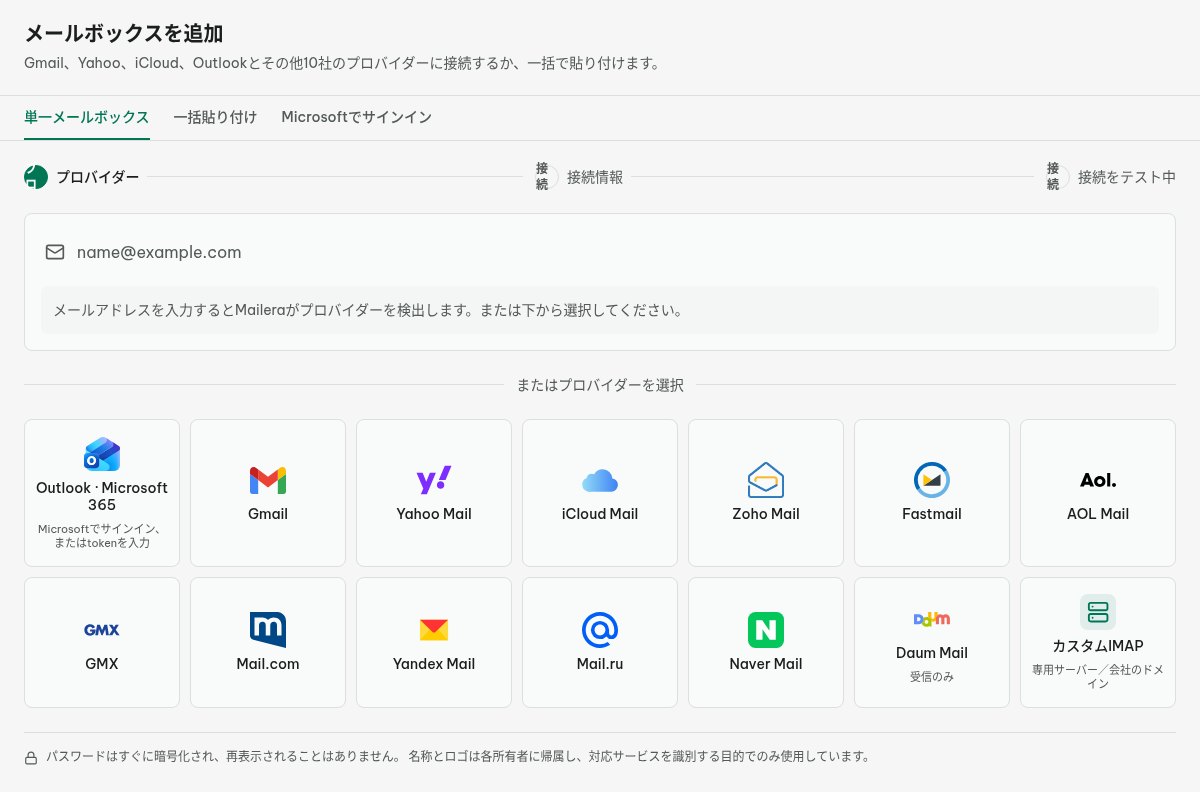This screenshot has height=792, width=1200.
Task: Click the envelope icon in email field
Action: pos(55,252)
